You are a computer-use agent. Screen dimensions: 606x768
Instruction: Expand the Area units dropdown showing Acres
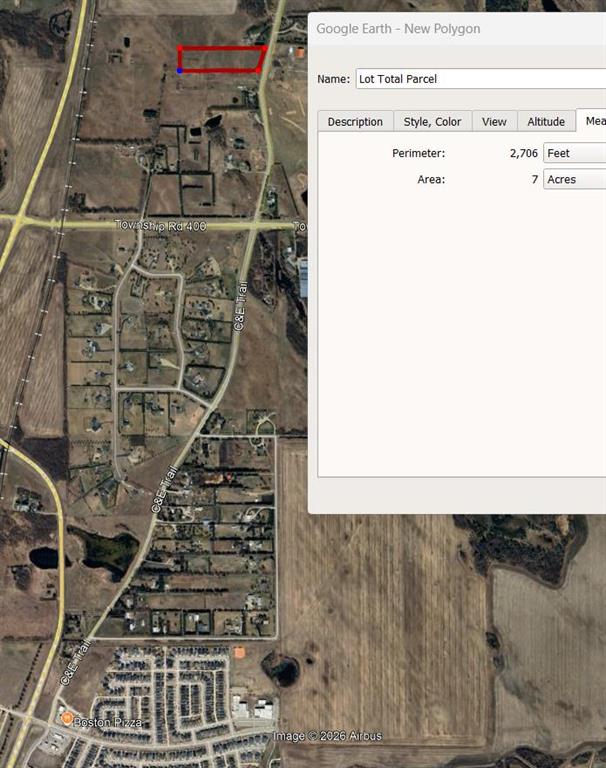(574, 179)
